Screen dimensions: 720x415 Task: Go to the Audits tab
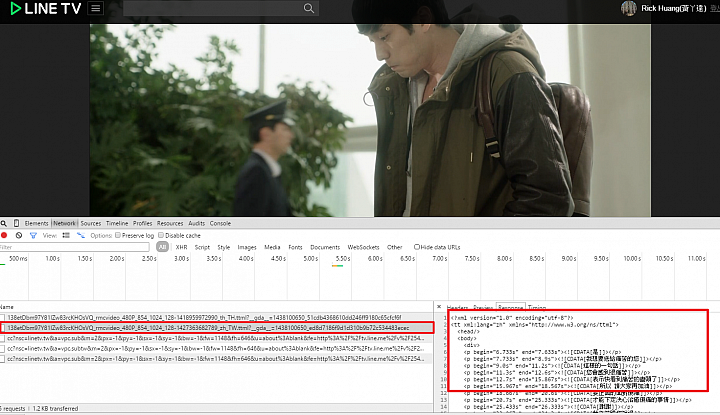[x=197, y=224]
